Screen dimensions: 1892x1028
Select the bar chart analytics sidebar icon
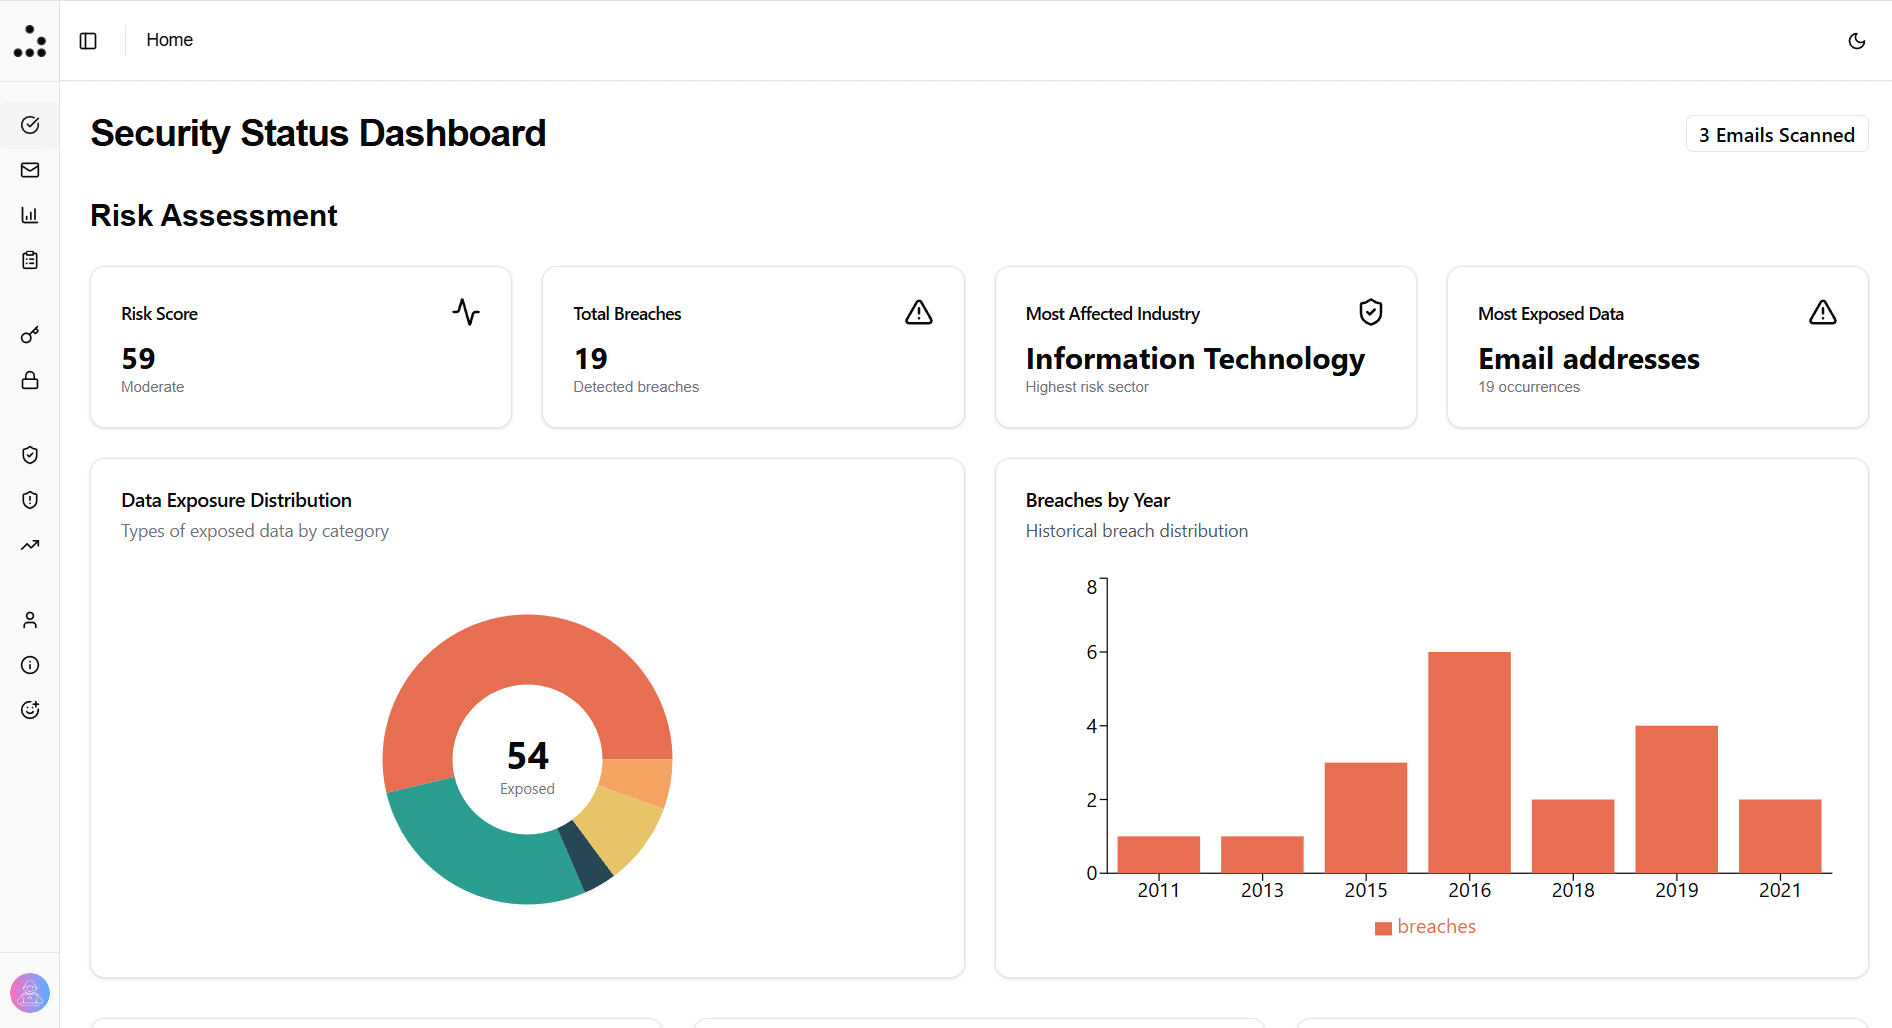click(29, 215)
